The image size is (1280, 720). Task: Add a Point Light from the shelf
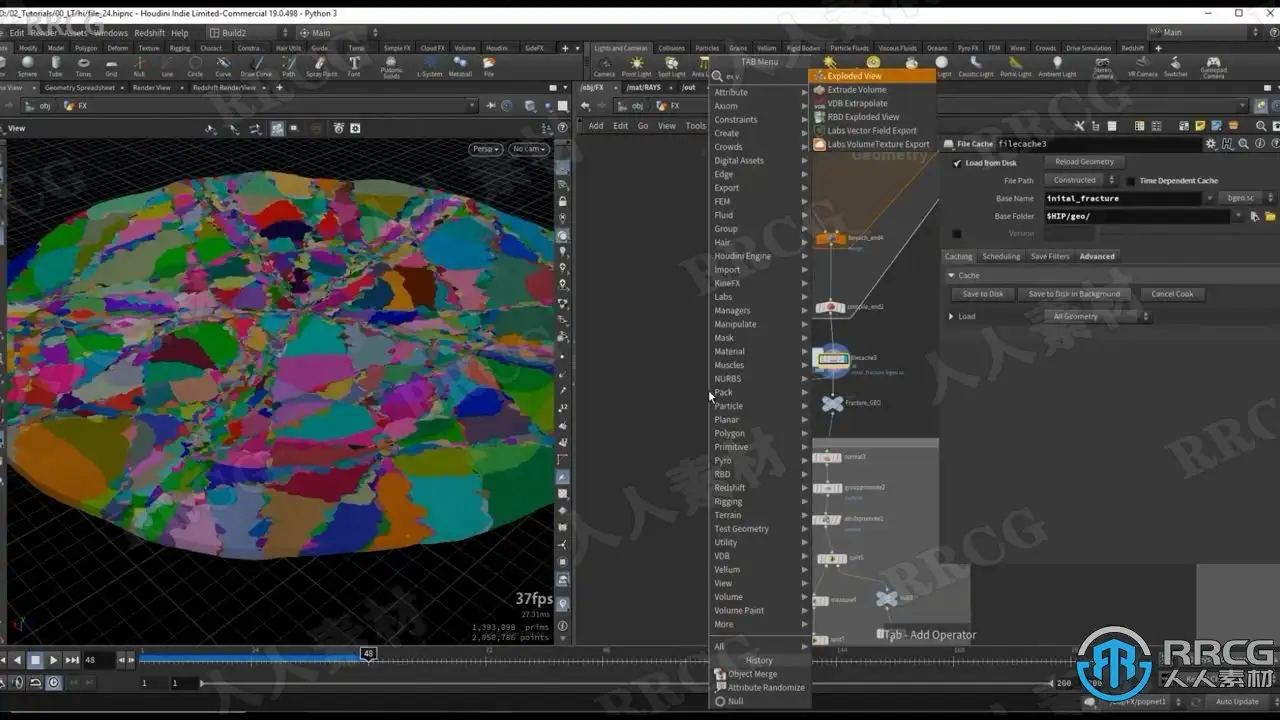tap(636, 67)
